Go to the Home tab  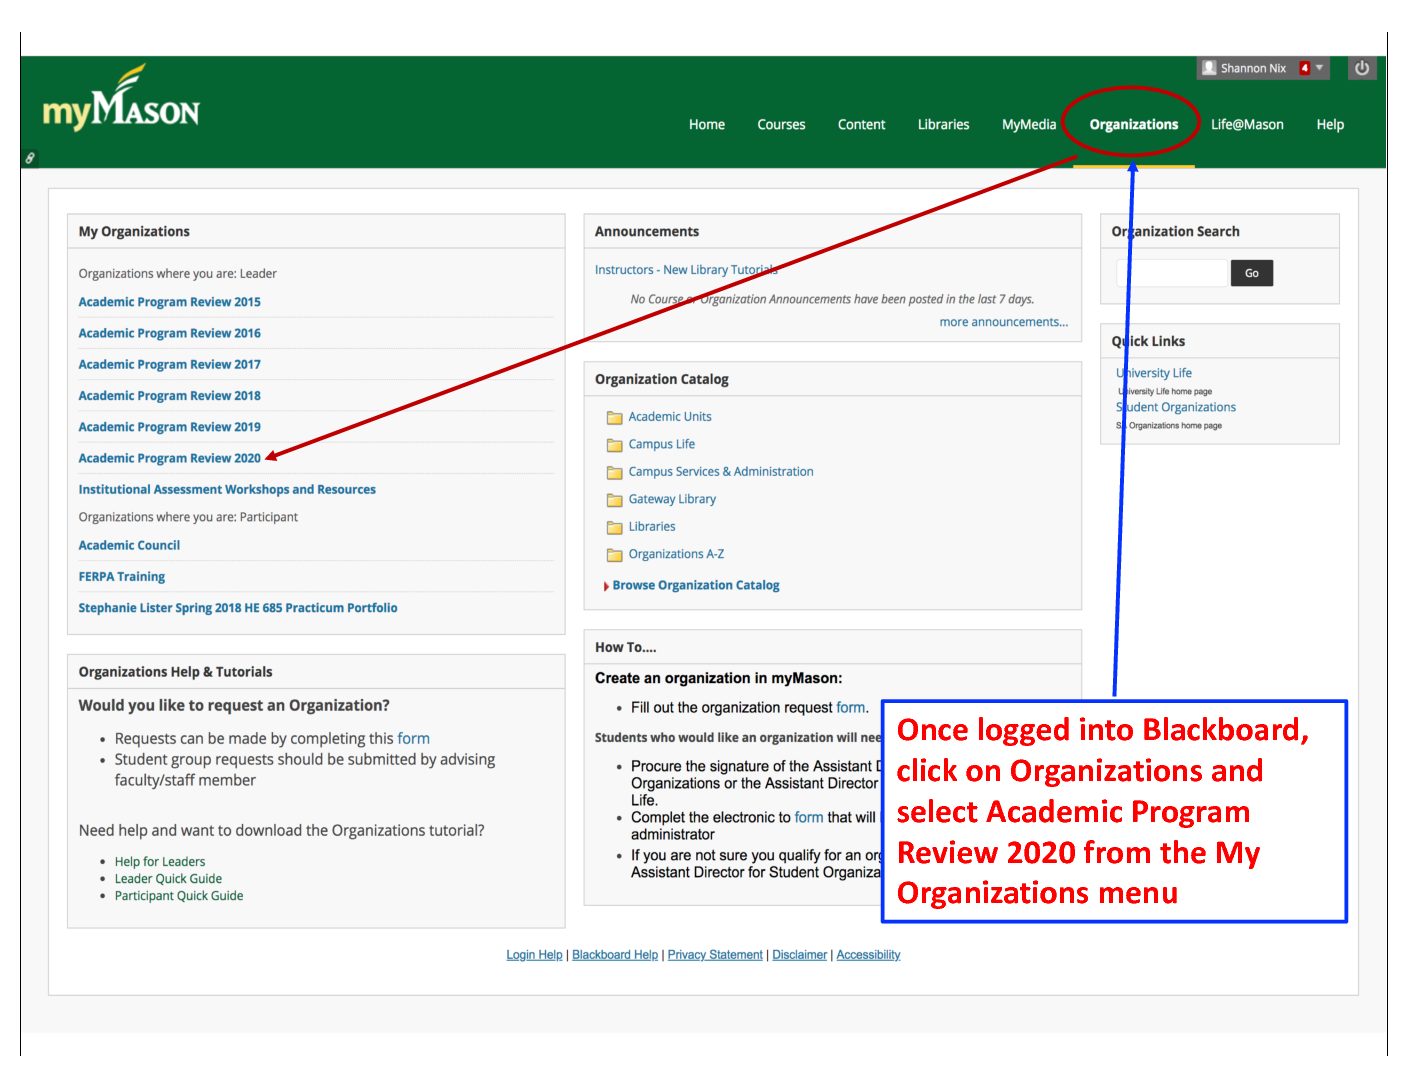[x=707, y=125]
